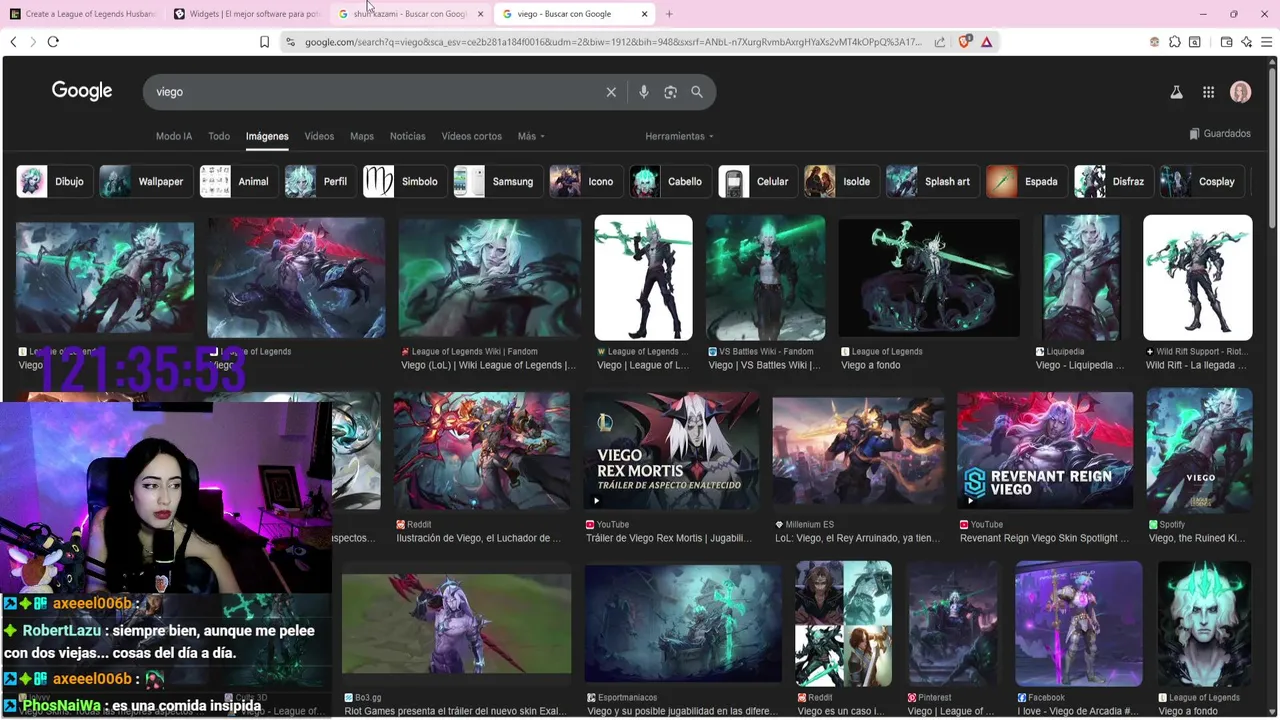Viewport: 1280px width, 720px height.
Task: Open the VS Battles Wiki Viego image
Action: tap(765, 278)
